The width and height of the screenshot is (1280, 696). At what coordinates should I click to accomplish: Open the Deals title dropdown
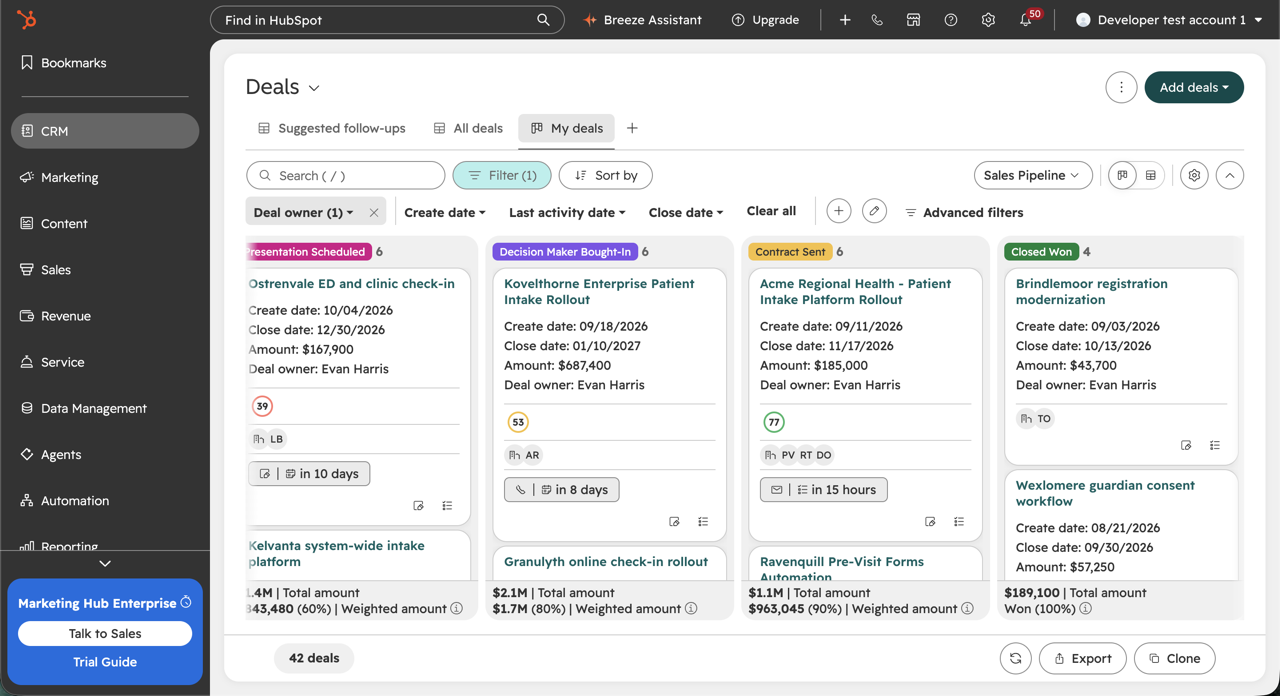click(x=283, y=87)
